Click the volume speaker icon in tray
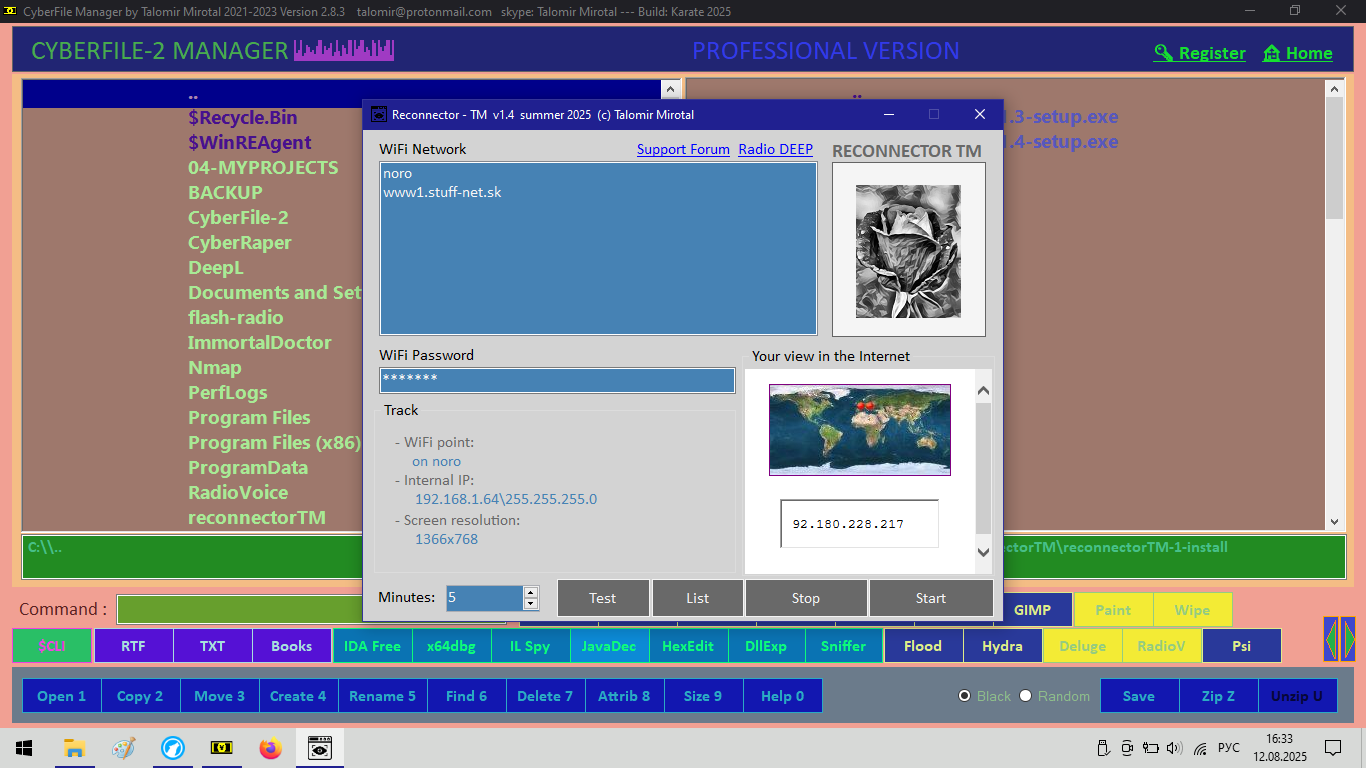Image resolution: width=1366 pixels, height=768 pixels. coord(1174,748)
